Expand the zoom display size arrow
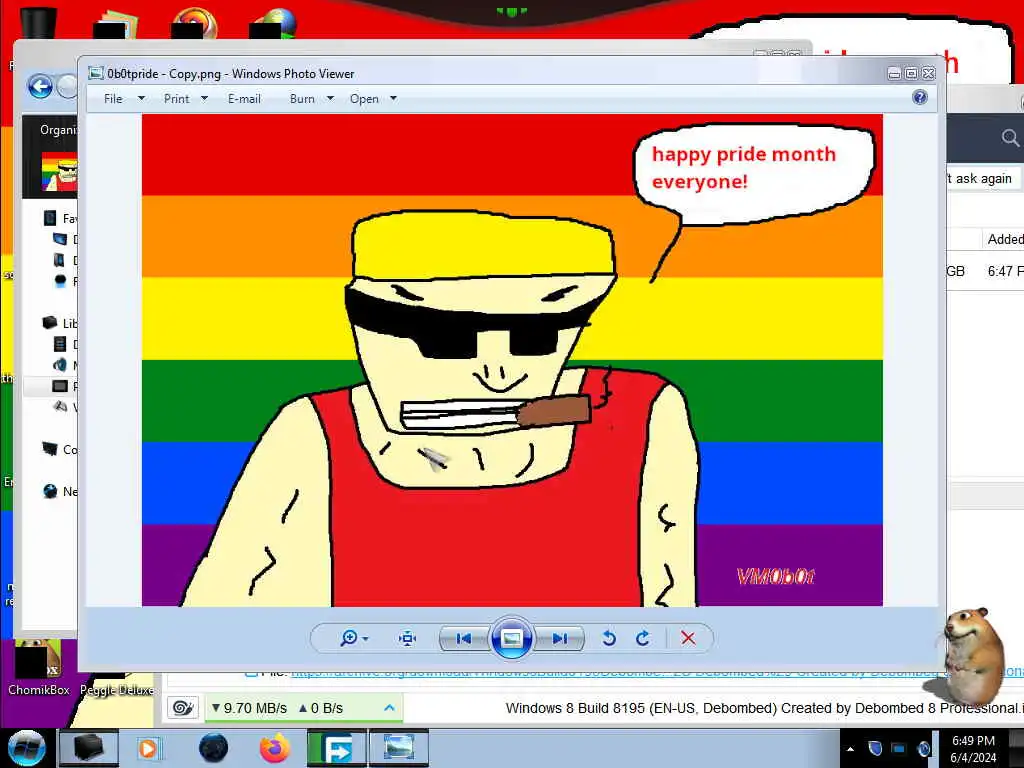The width and height of the screenshot is (1024, 768). click(x=365, y=639)
